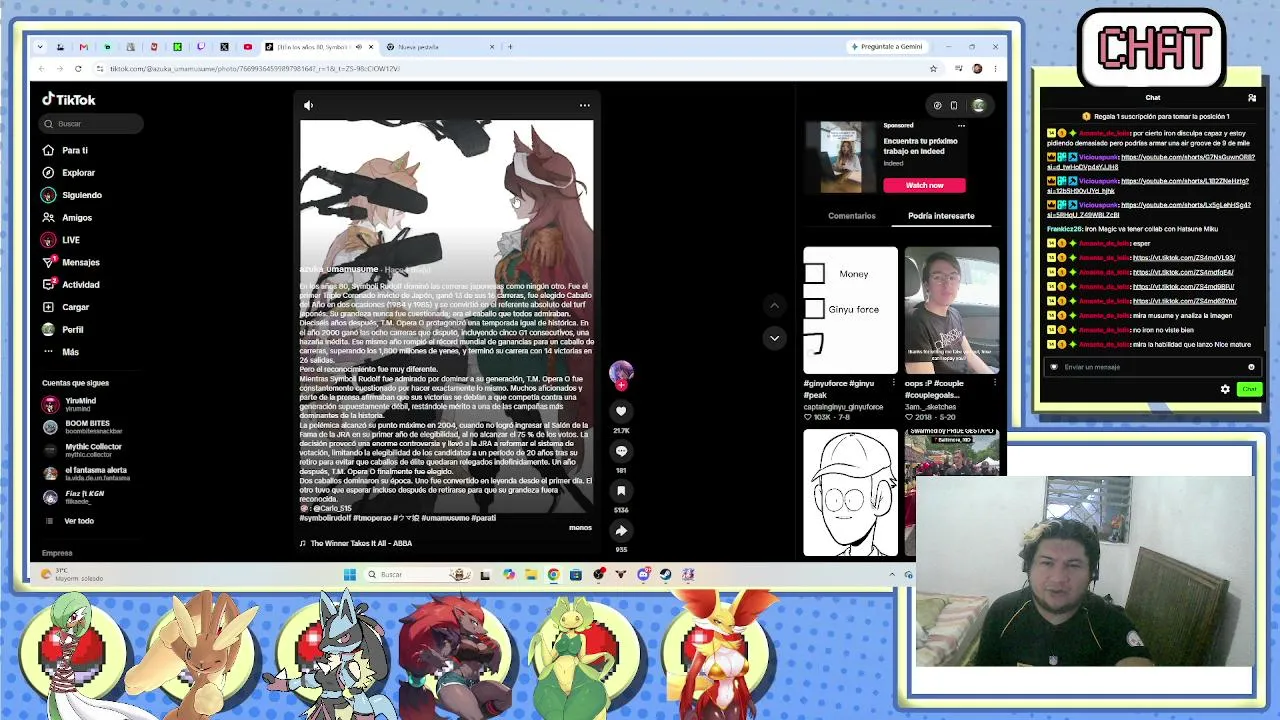
Task: Open the YiruMind followed account
Action: (70, 404)
